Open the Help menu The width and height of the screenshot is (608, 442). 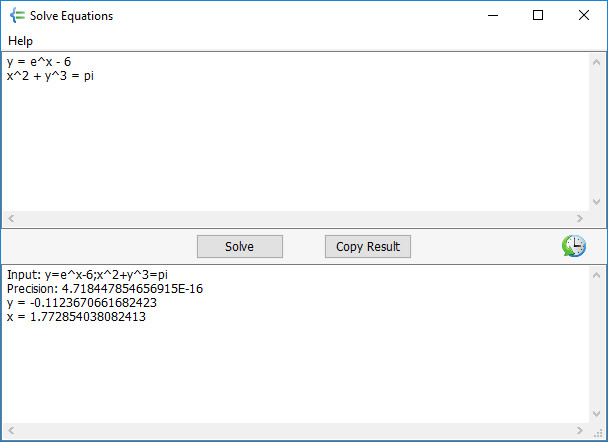point(21,41)
